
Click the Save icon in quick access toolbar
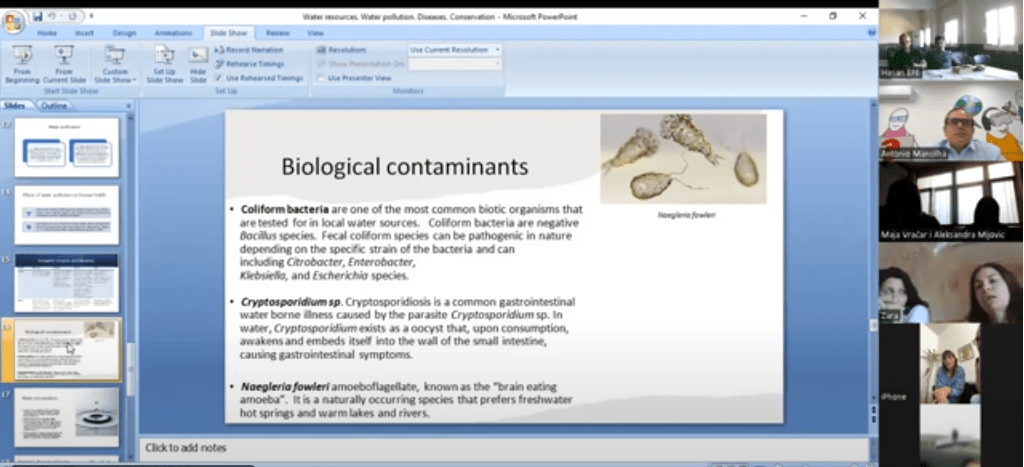tap(38, 17)
